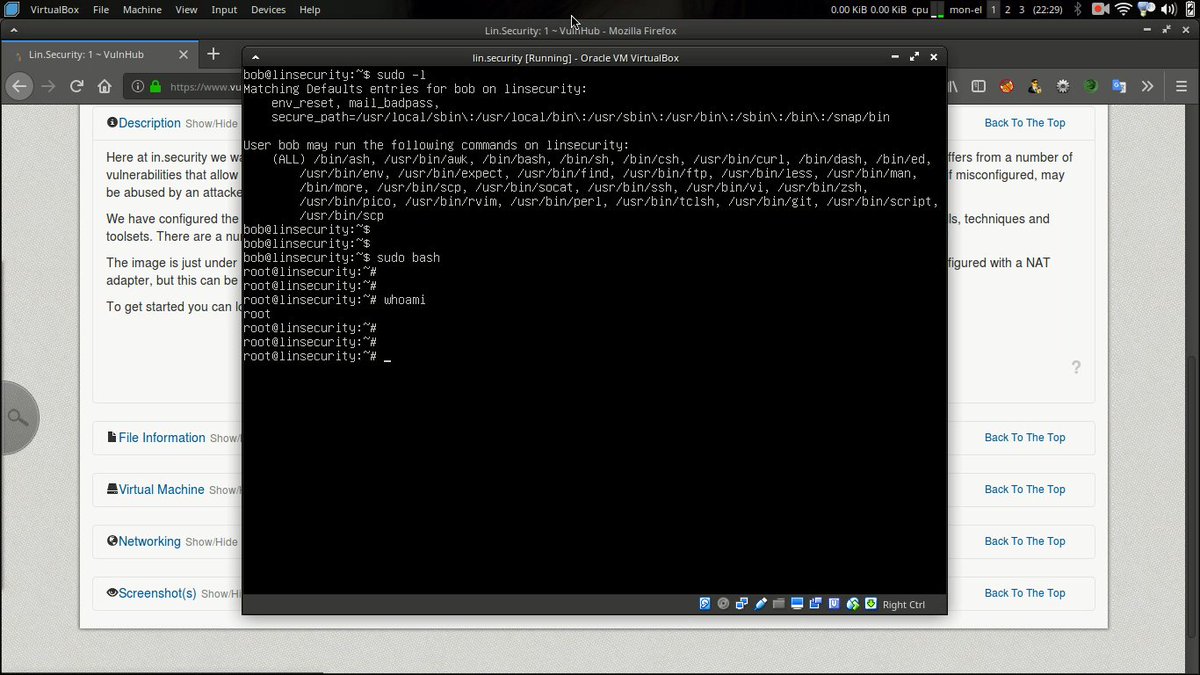Click the display monitor icon in VirtualBox status bar
1200x675 pixels.
coord(797,604)
